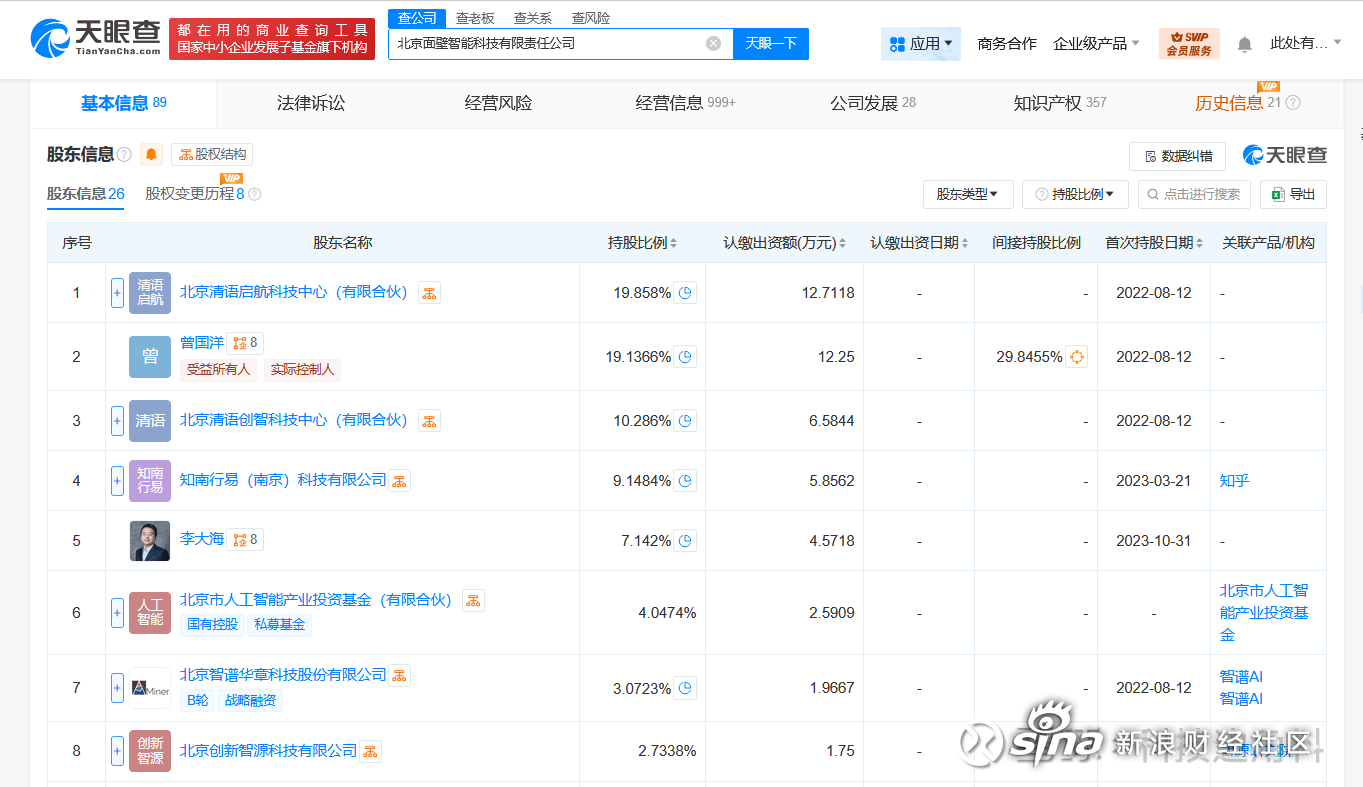Click the 天眼一下 search button
Viewport: 1363px width, 787px height.
771,43
